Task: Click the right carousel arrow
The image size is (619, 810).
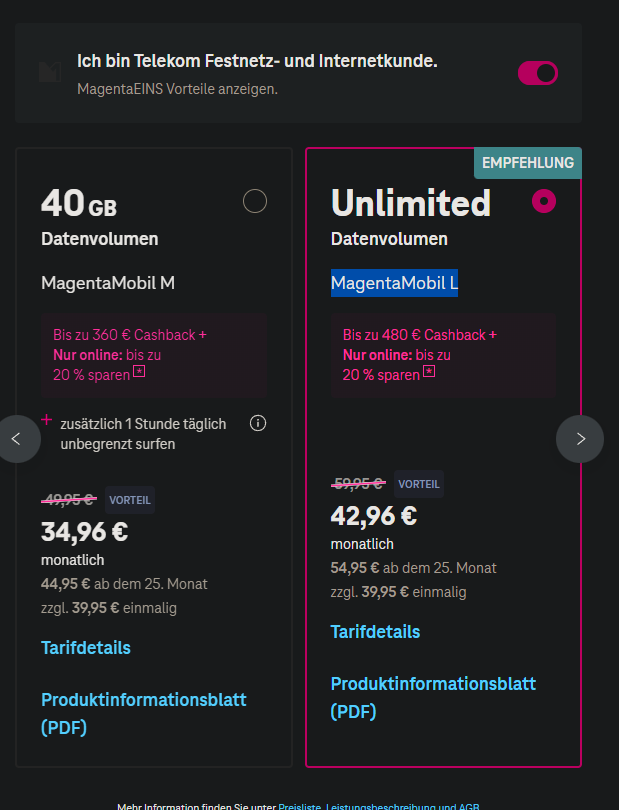Action: click(580, 439)
